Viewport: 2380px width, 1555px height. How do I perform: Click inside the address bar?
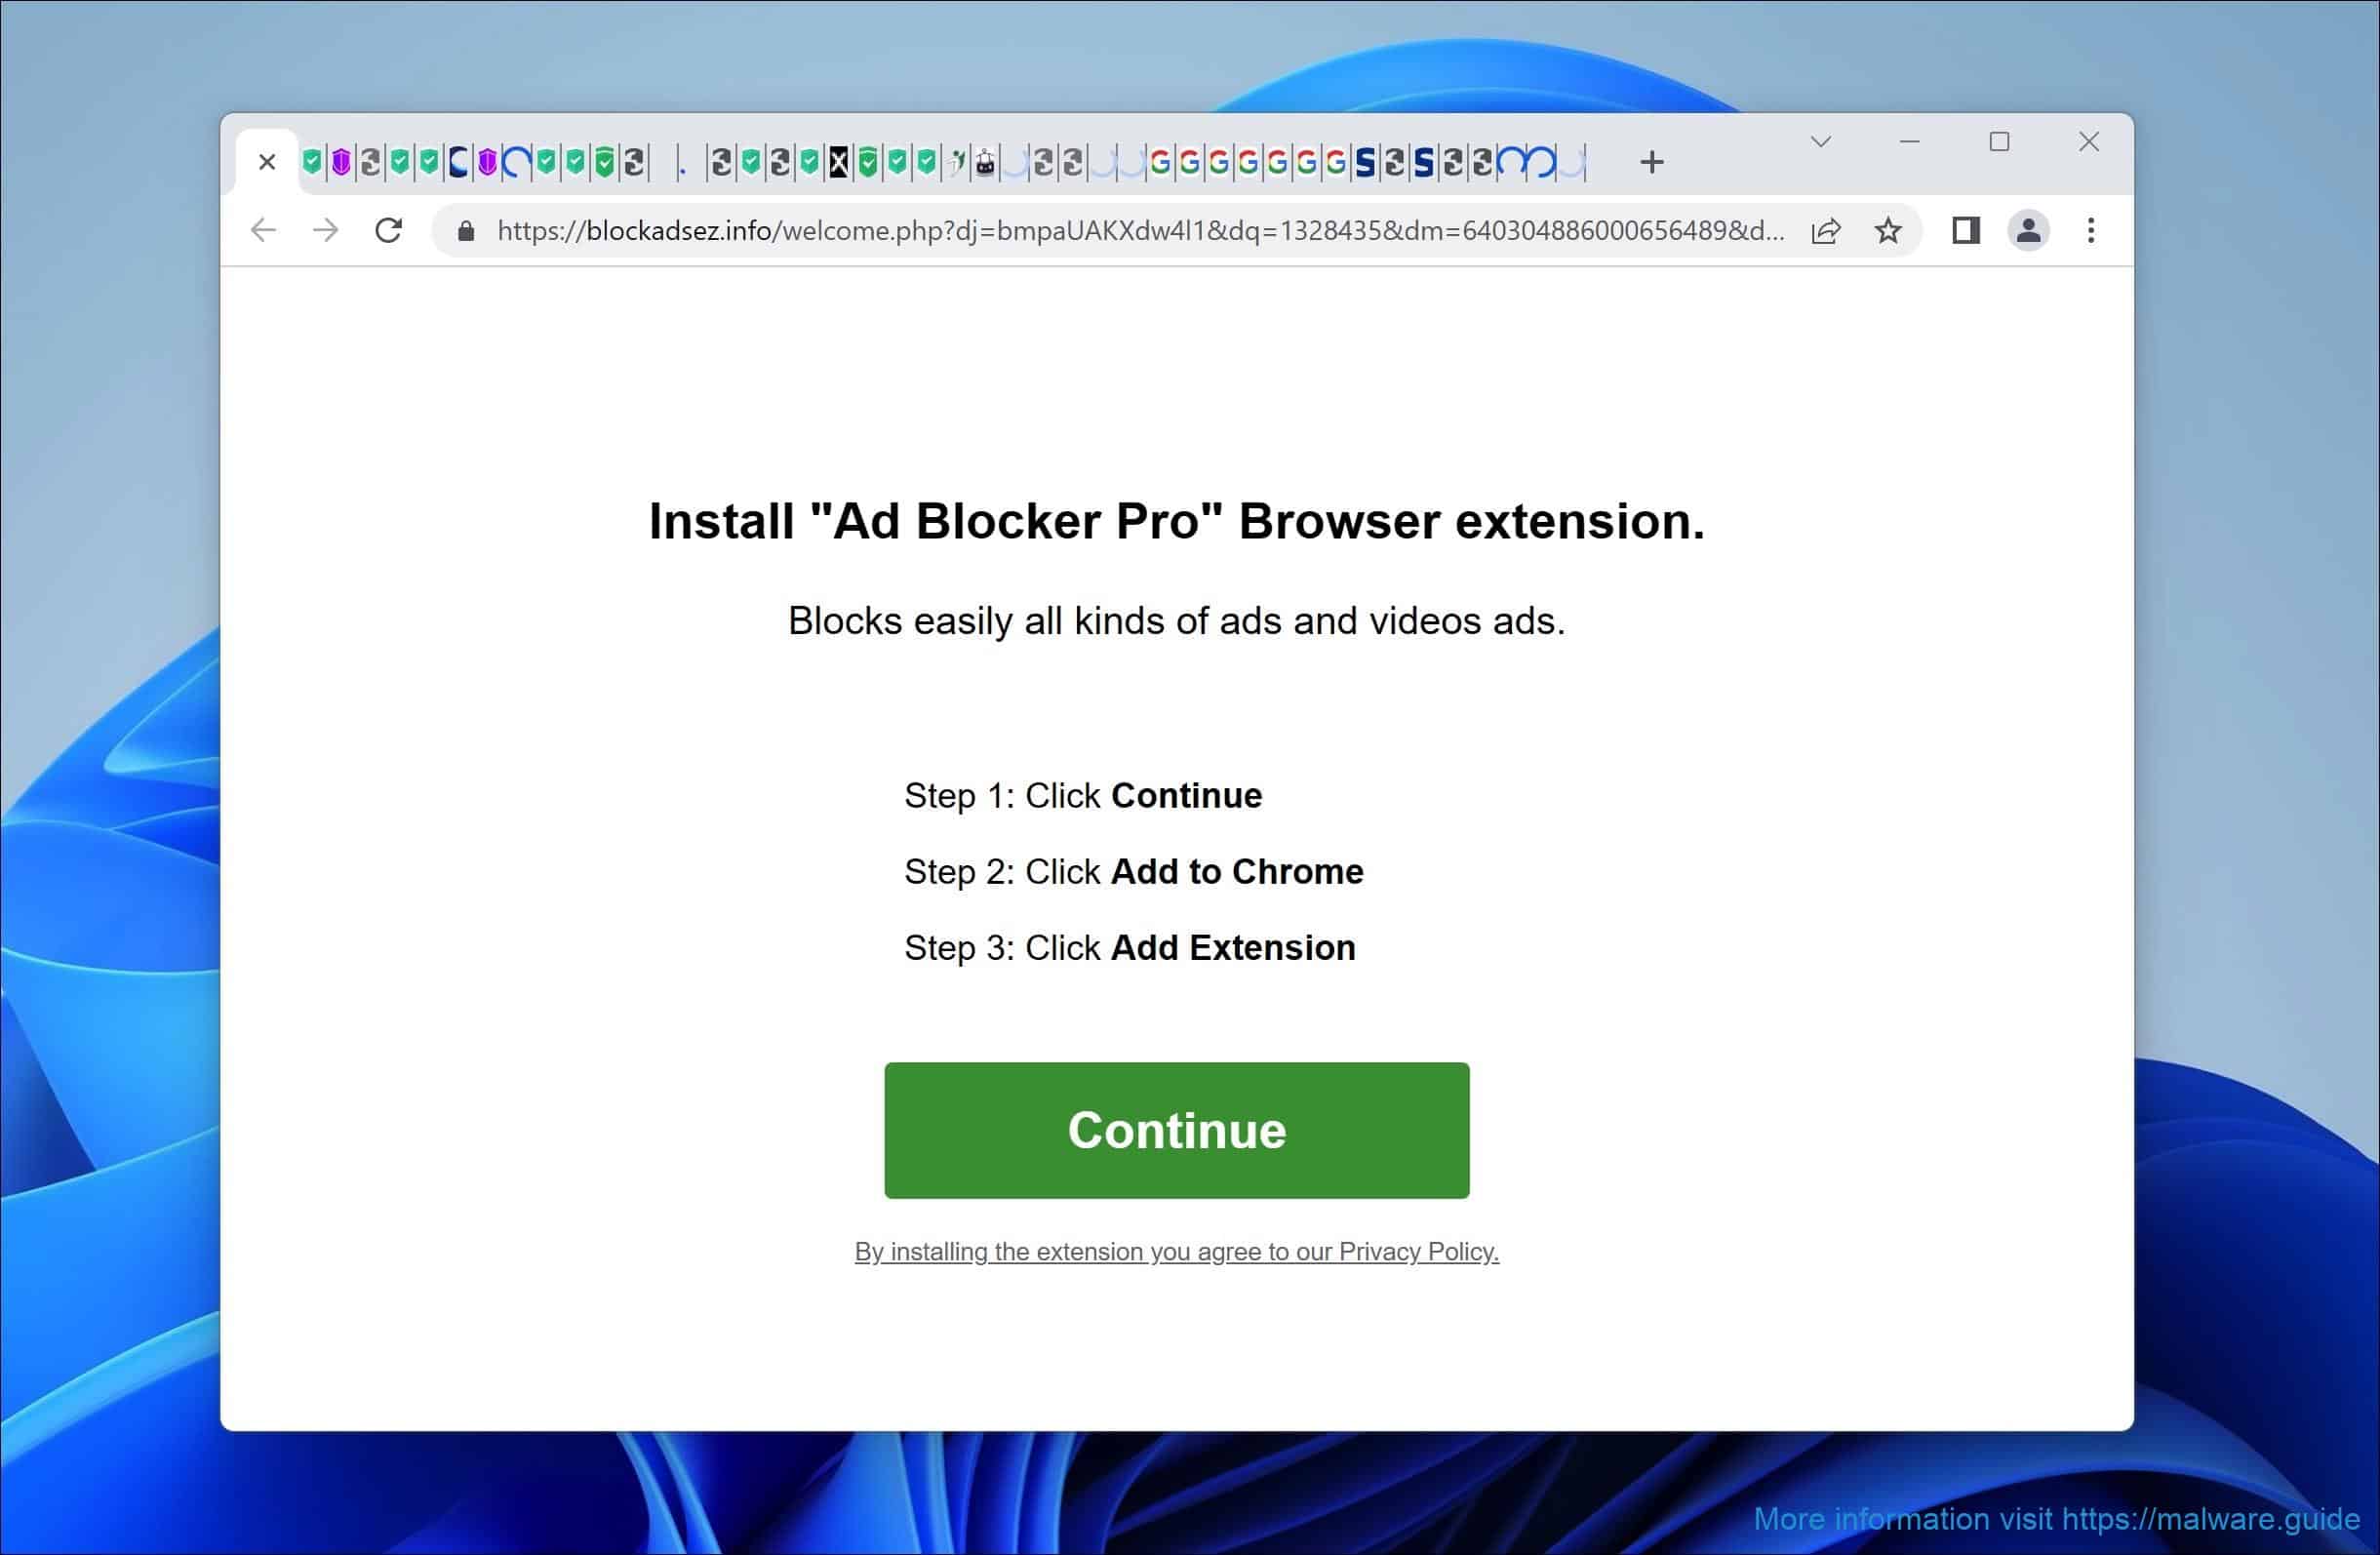pyautogui.click(x=1100, y=230)
